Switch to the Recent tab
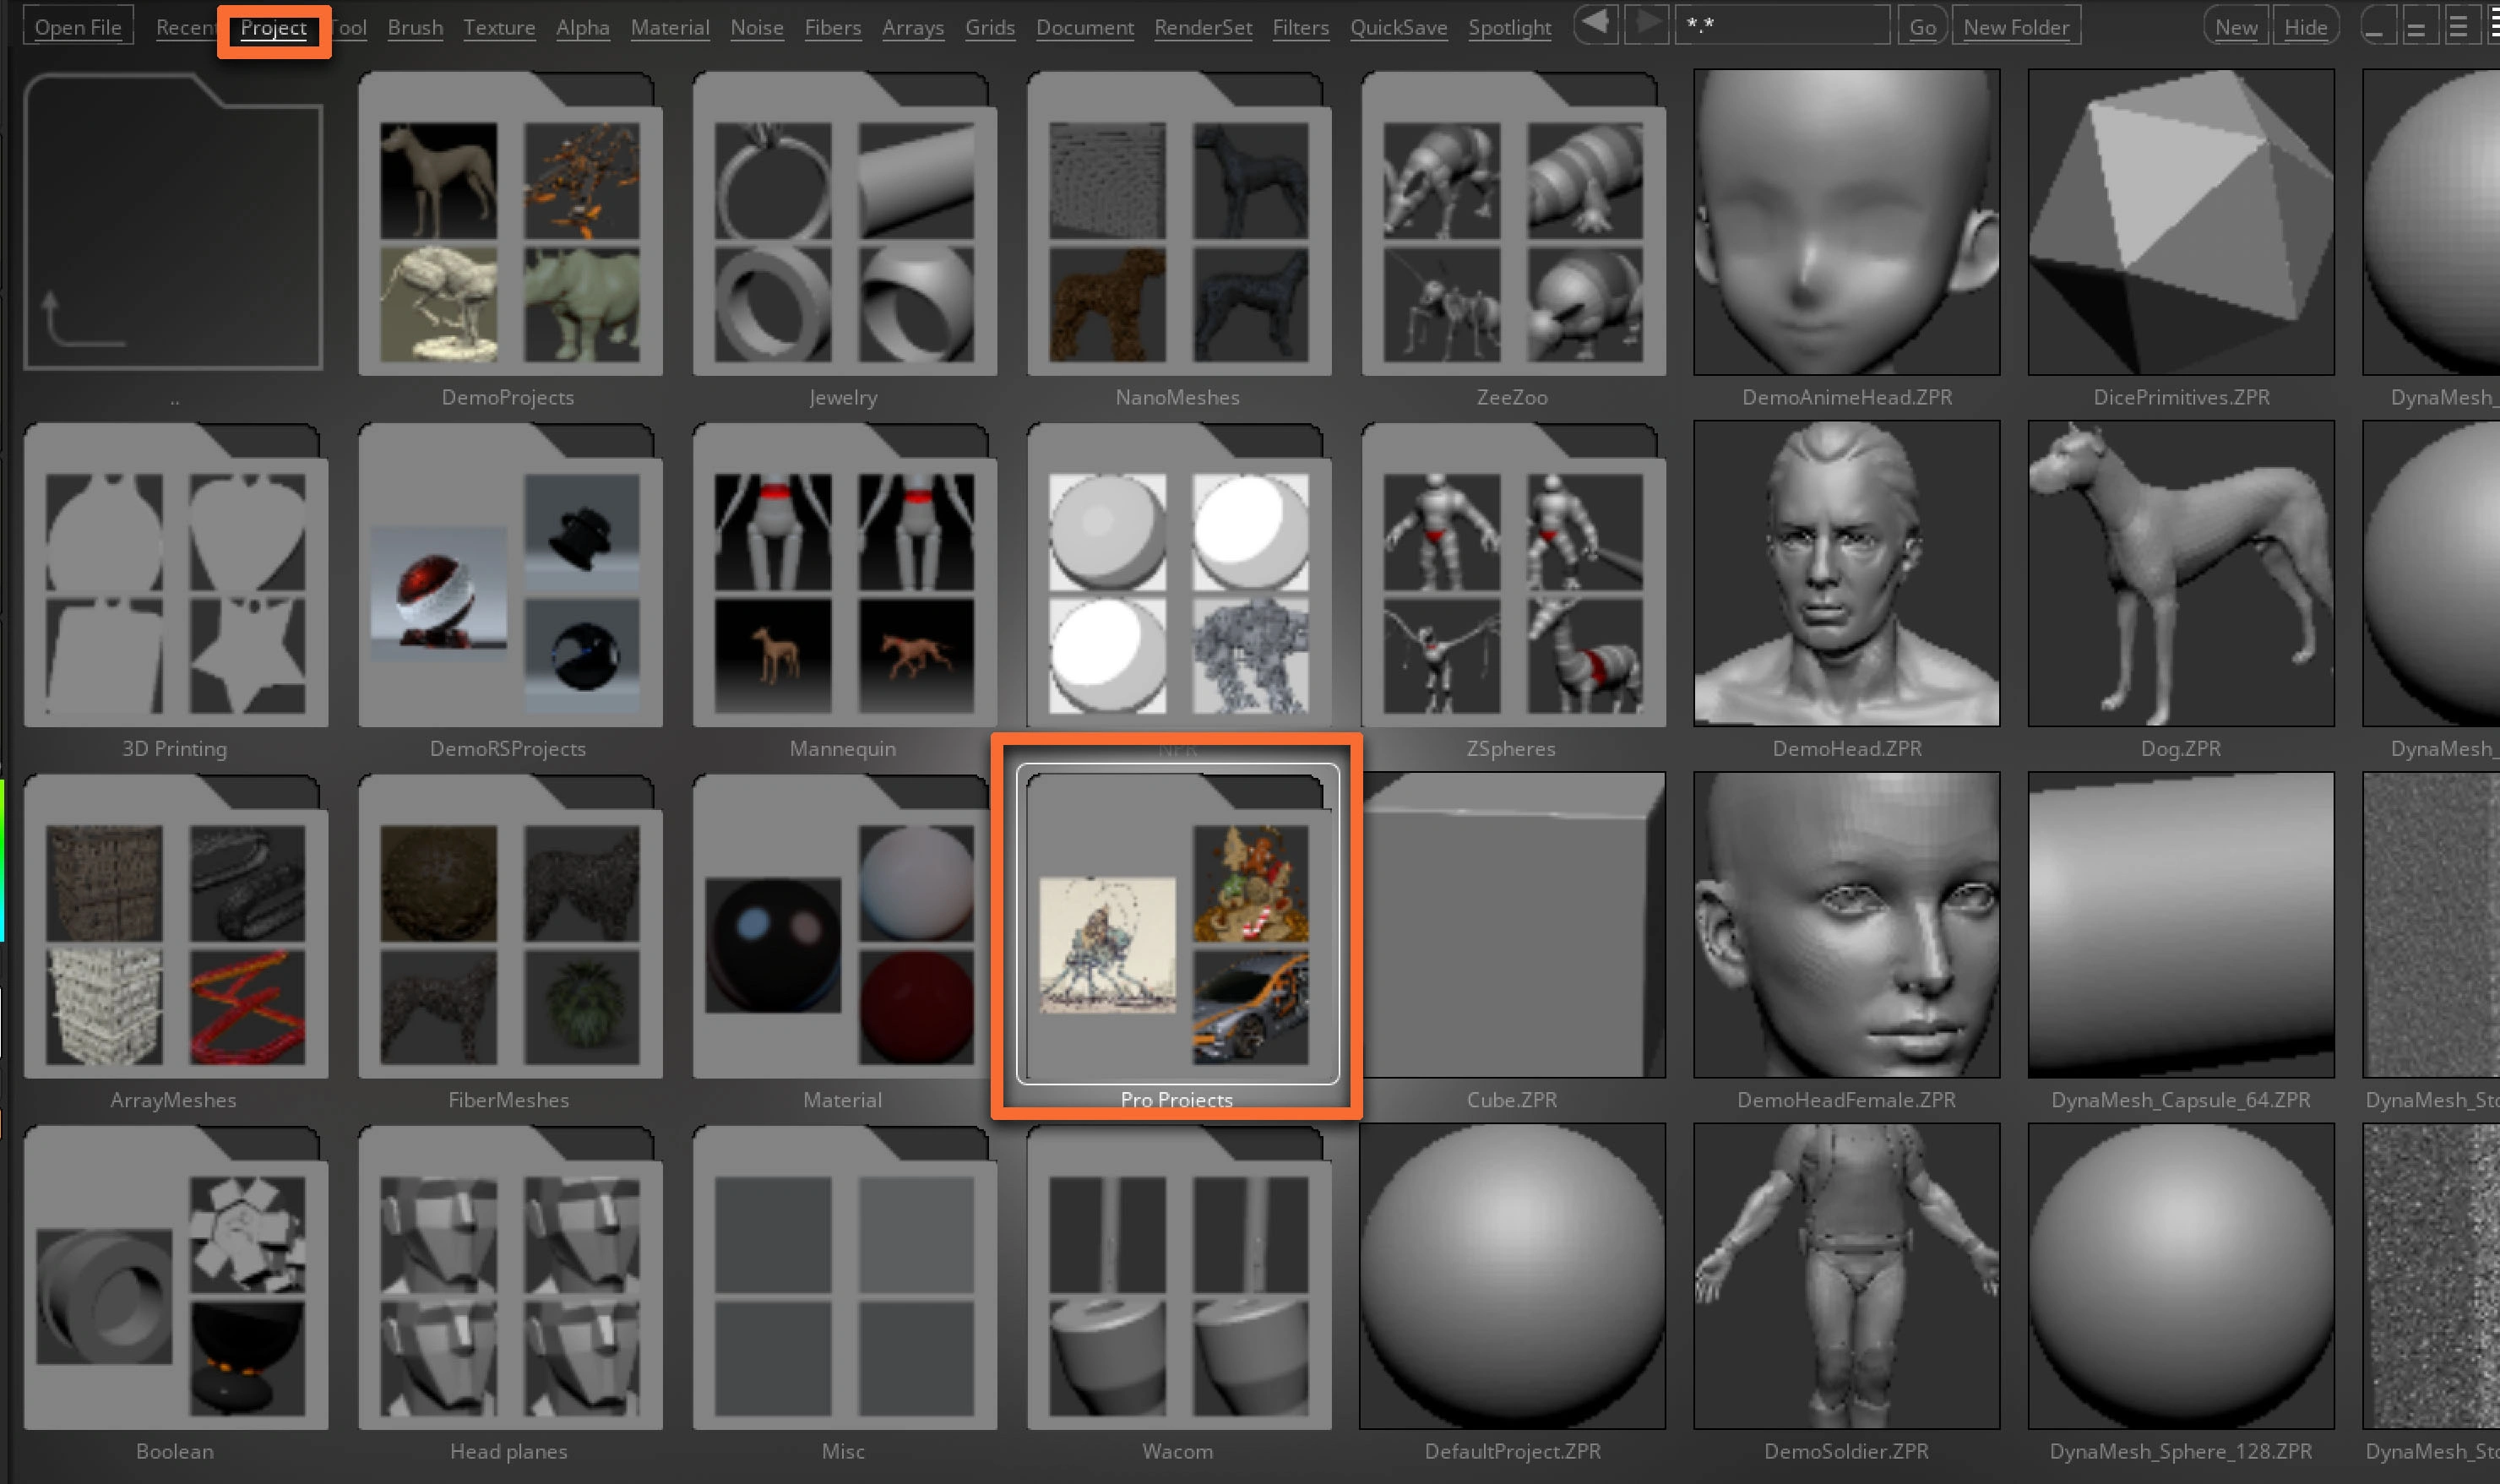Viewport: 2500px width, 1484px height. point(185,28)
